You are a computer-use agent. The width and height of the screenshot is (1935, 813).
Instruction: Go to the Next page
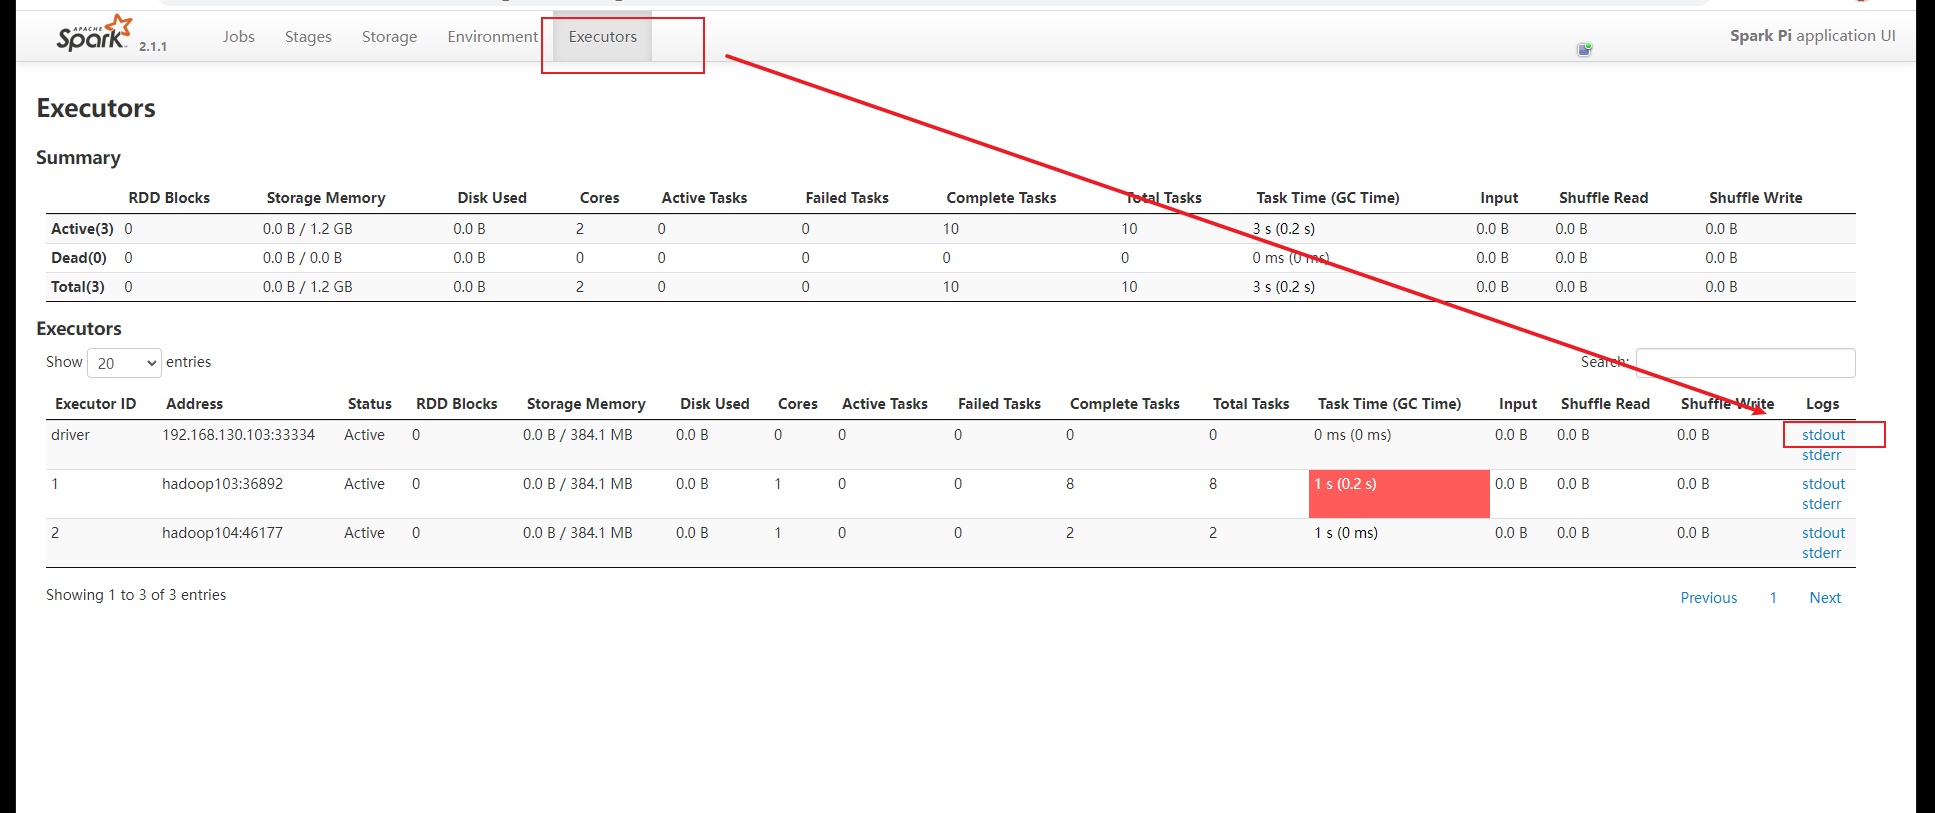pyautogui.click(x=1824, y=598)
